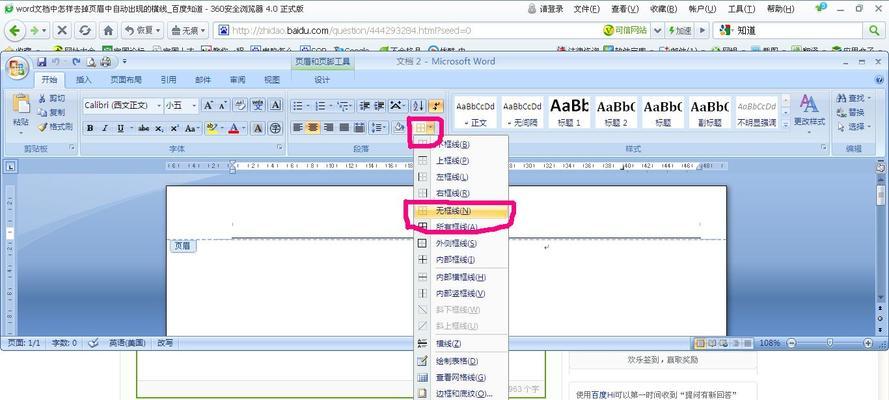Open the 选择 (Select) dropdown
Viewport: 889px width, 400px height.
(x=868, y=127)
